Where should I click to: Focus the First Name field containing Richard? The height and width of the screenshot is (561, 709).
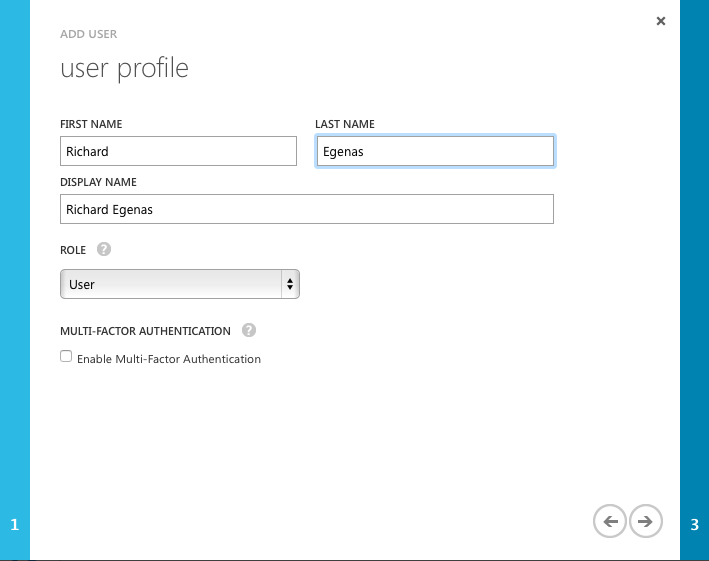(178, 151)
